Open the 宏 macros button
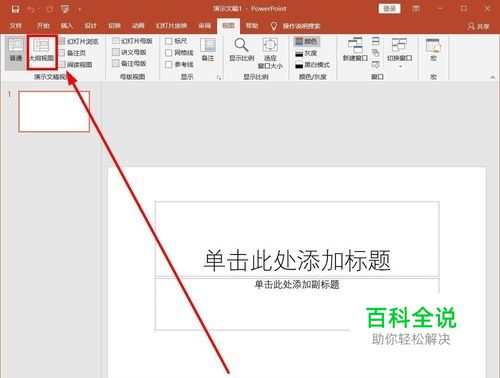Image resolution: width=500 pixels, height=378 pixels. coord(433,50)
